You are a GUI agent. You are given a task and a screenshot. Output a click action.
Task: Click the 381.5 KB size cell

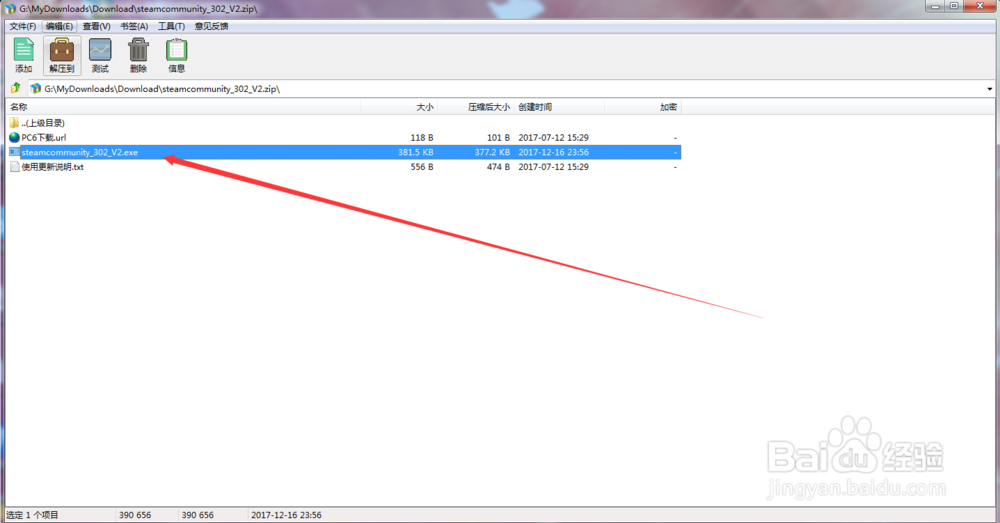(416, 152)
